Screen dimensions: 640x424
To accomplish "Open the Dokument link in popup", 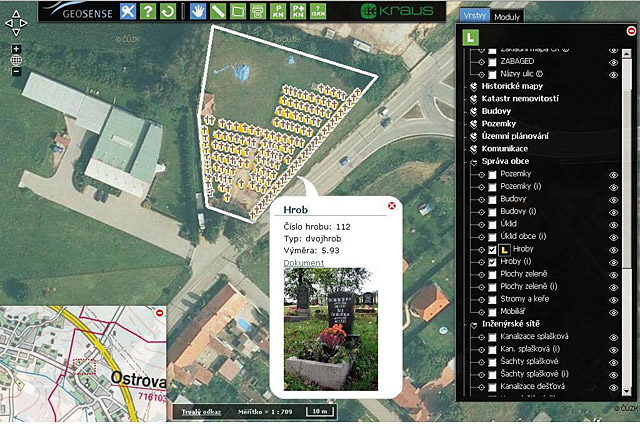I will 303,263.
